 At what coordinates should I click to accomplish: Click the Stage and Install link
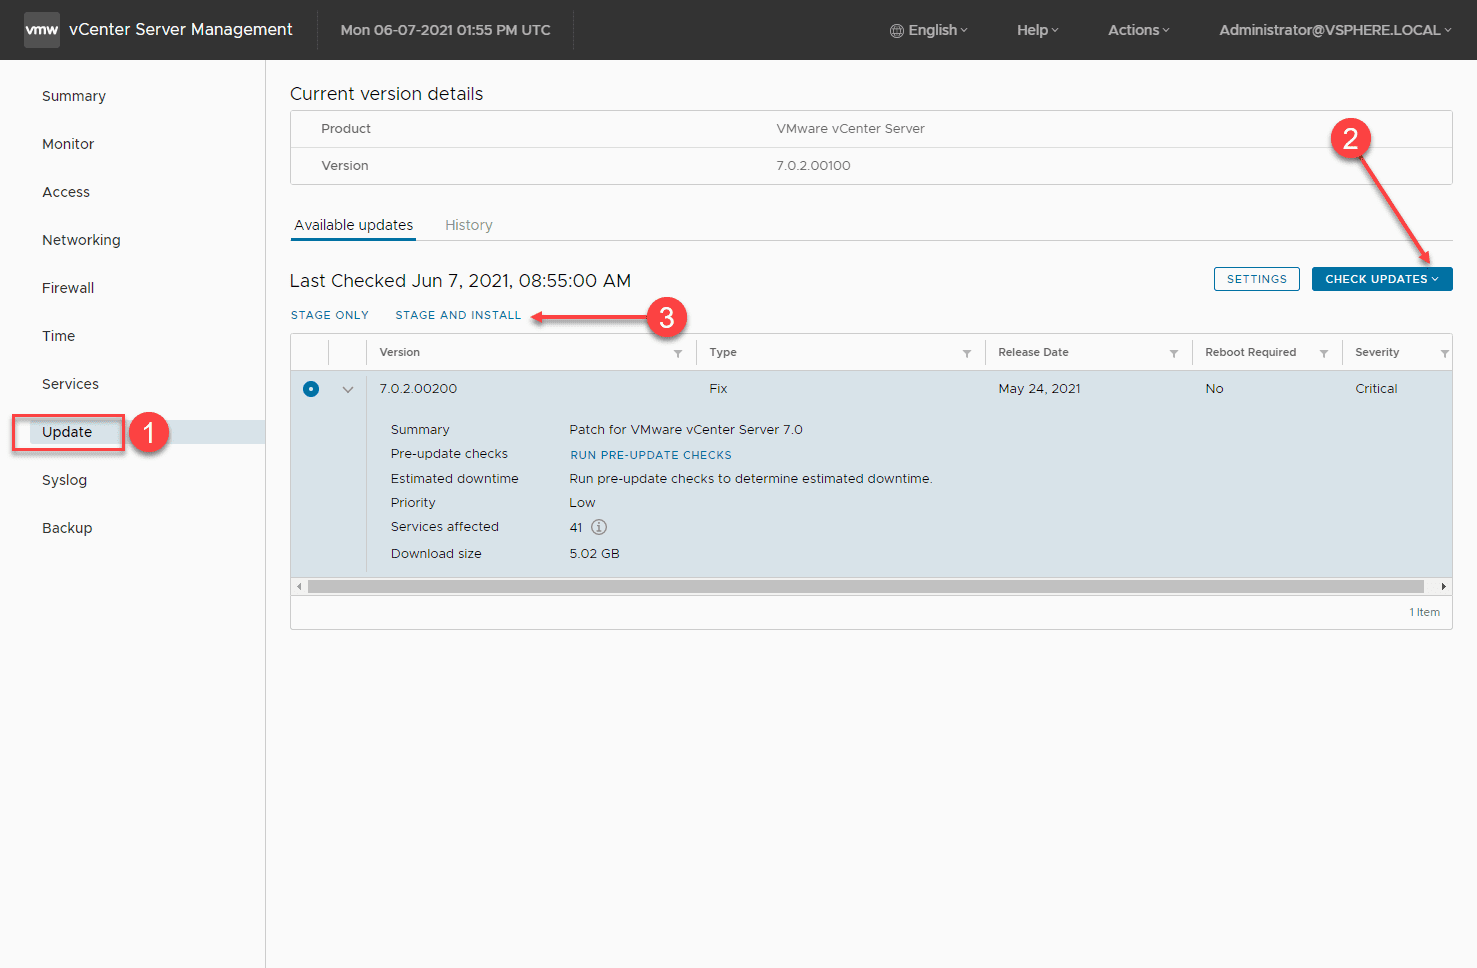pos(458,315)
